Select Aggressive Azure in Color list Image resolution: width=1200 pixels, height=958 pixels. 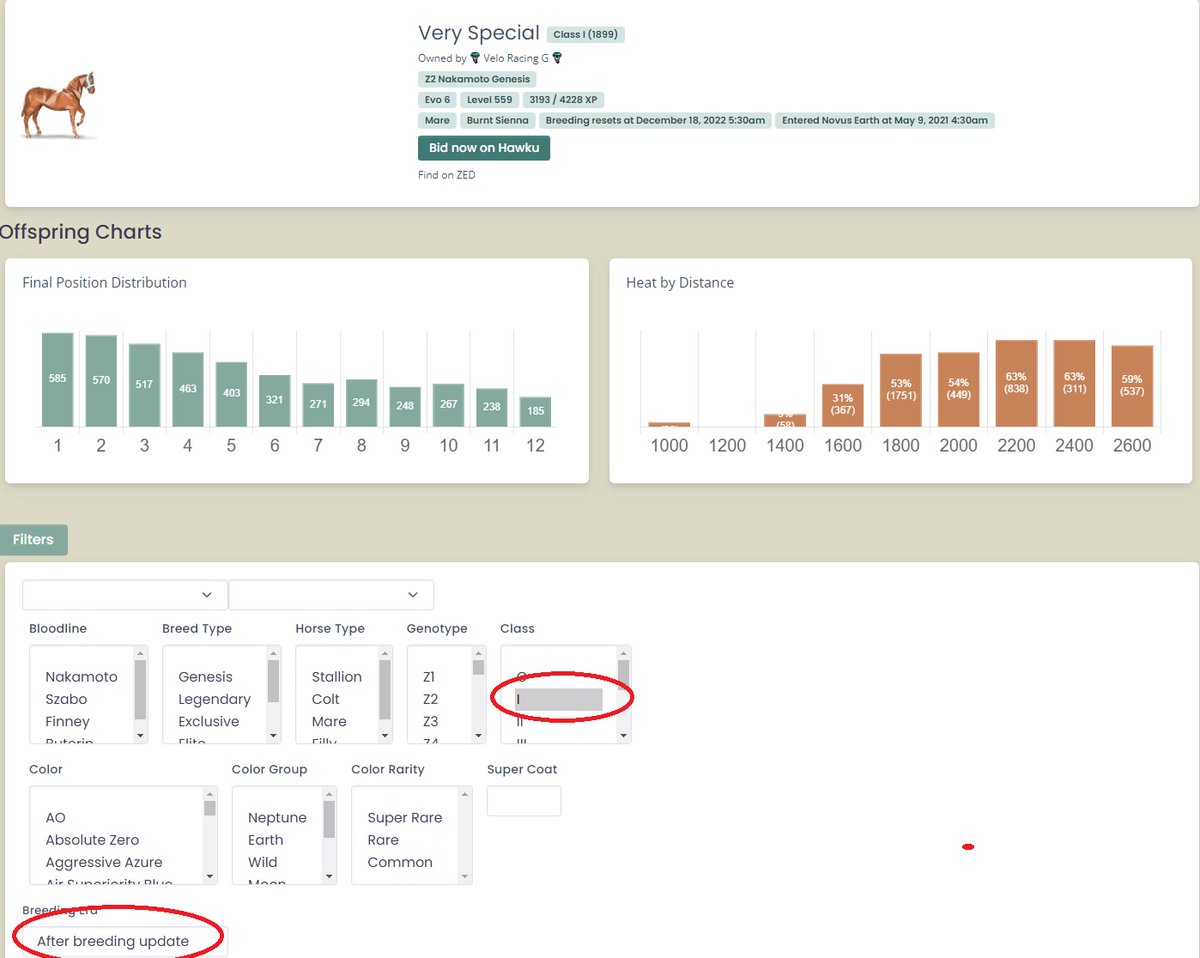pyautogui.click(x=103, y=862)
